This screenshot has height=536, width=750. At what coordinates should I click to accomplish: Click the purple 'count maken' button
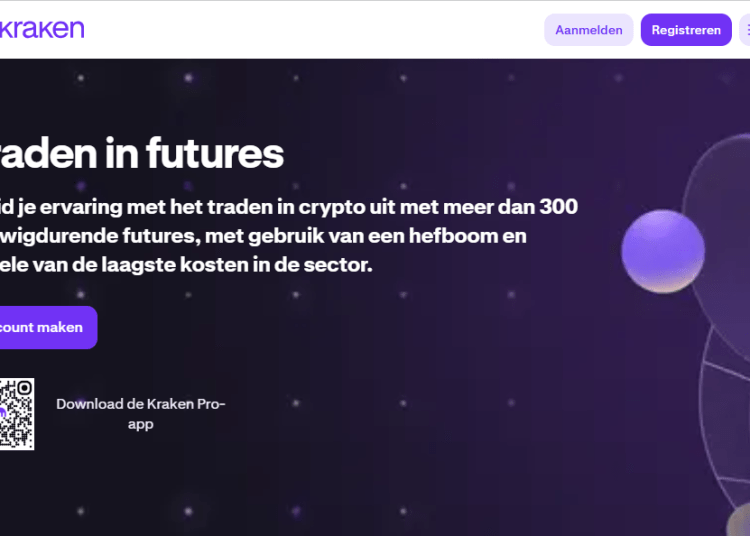point(45,328)
